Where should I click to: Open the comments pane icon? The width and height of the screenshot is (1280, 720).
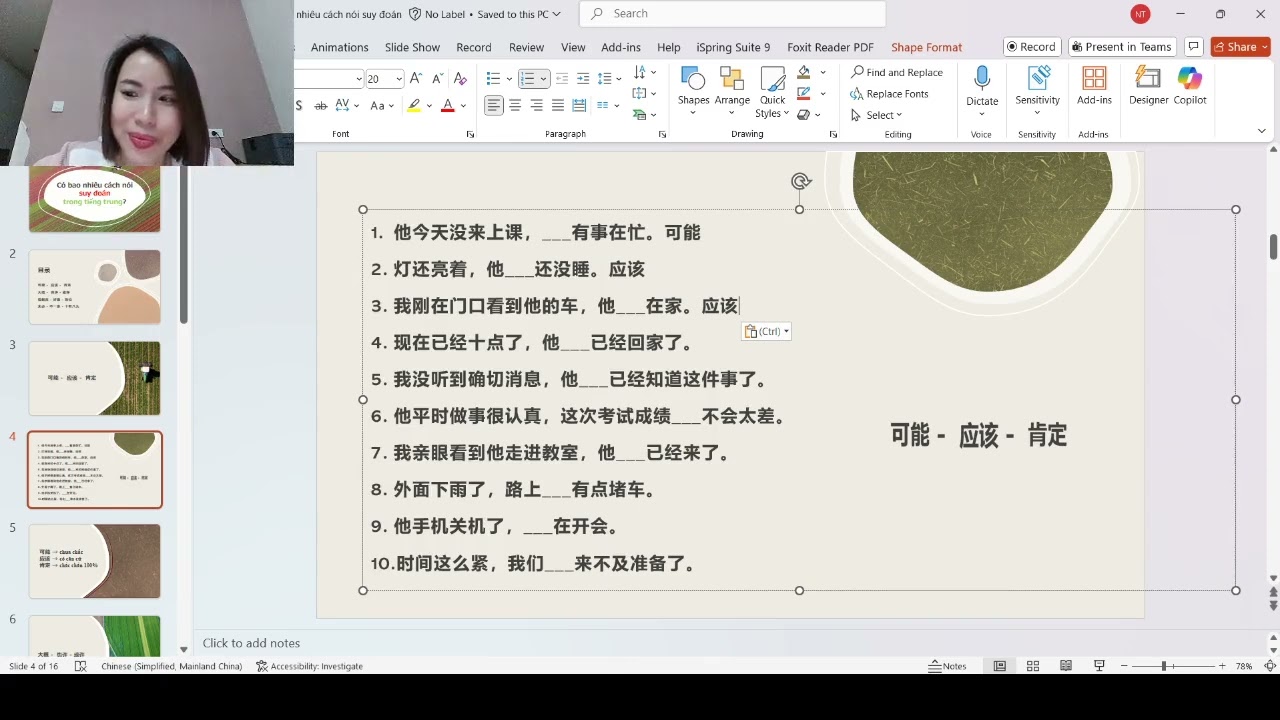coord(1192,47)
